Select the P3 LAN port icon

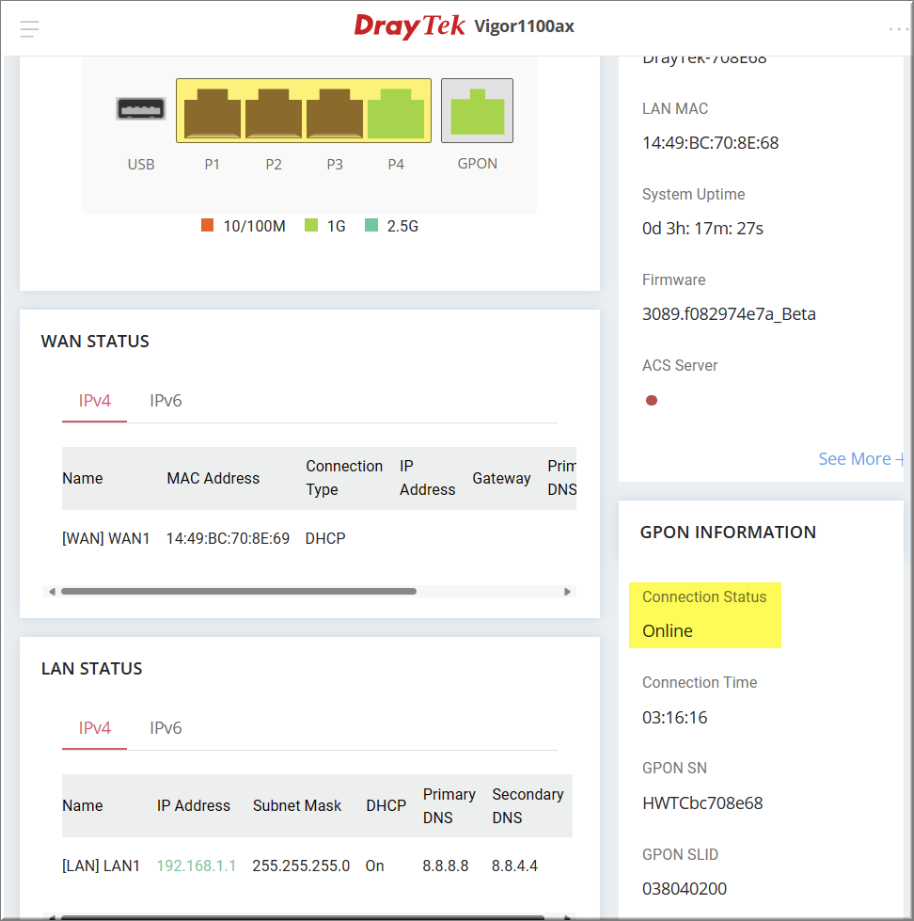click(x=334, y=113)
